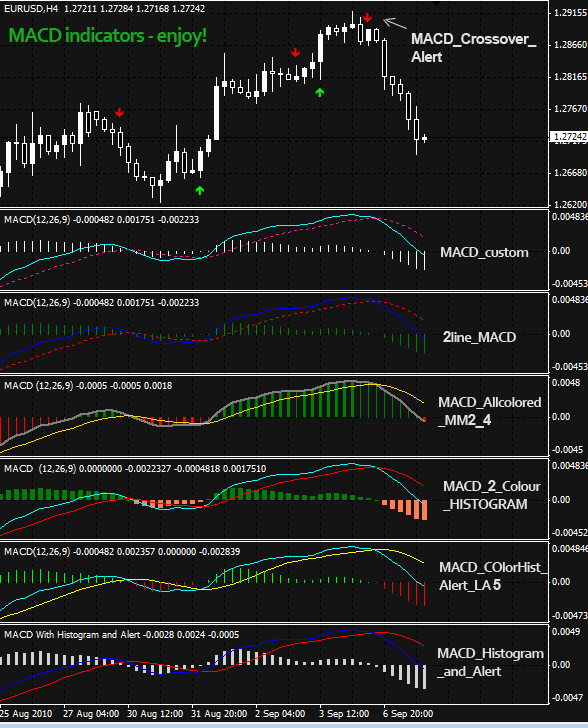Select the MACD_Allcolored_MM2_4 label
588x728 pixels.
coord(490,411)
